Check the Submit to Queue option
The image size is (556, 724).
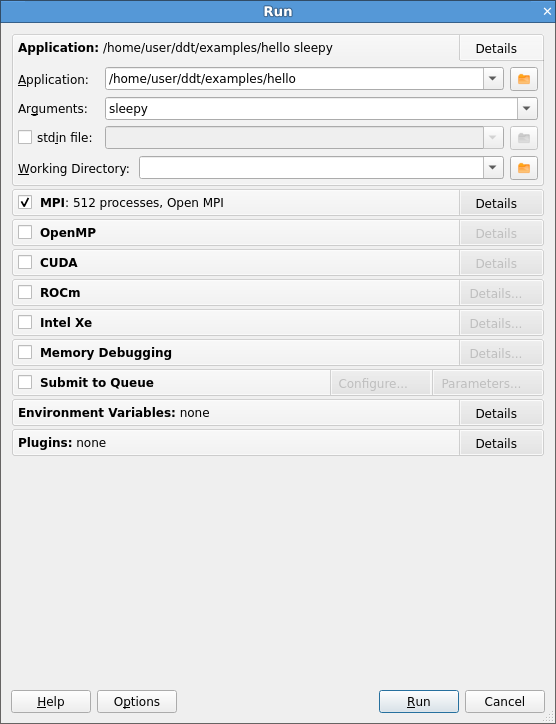[x=25, y=382]
